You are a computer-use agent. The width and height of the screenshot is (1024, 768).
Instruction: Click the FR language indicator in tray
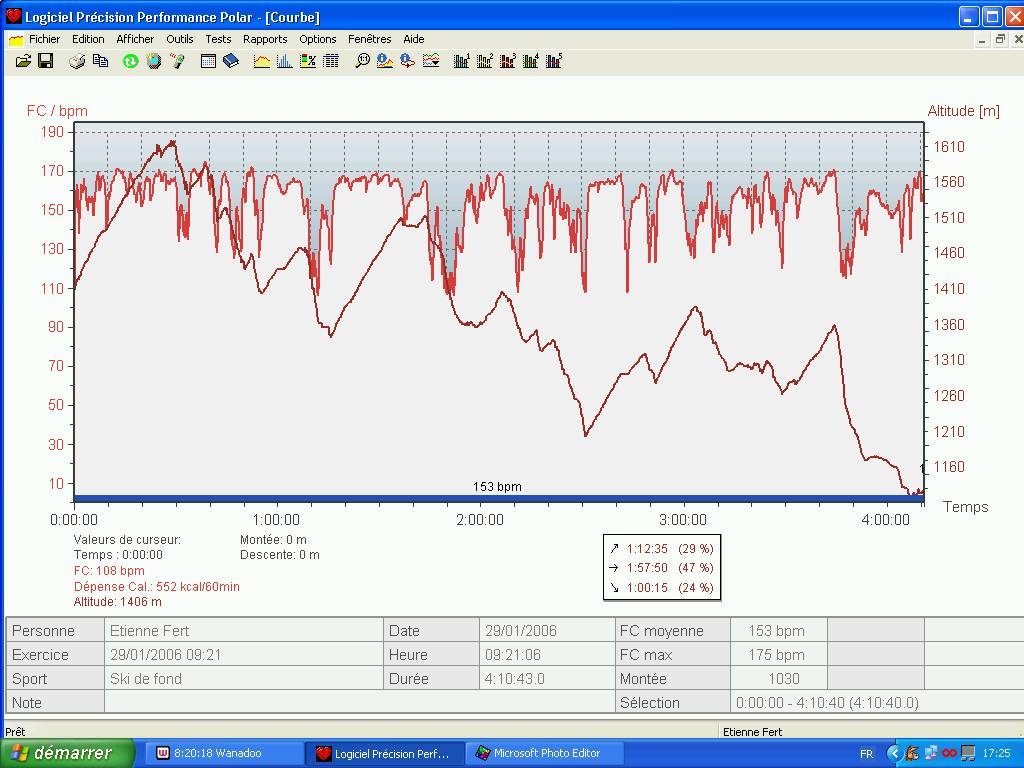pos(866,753)
